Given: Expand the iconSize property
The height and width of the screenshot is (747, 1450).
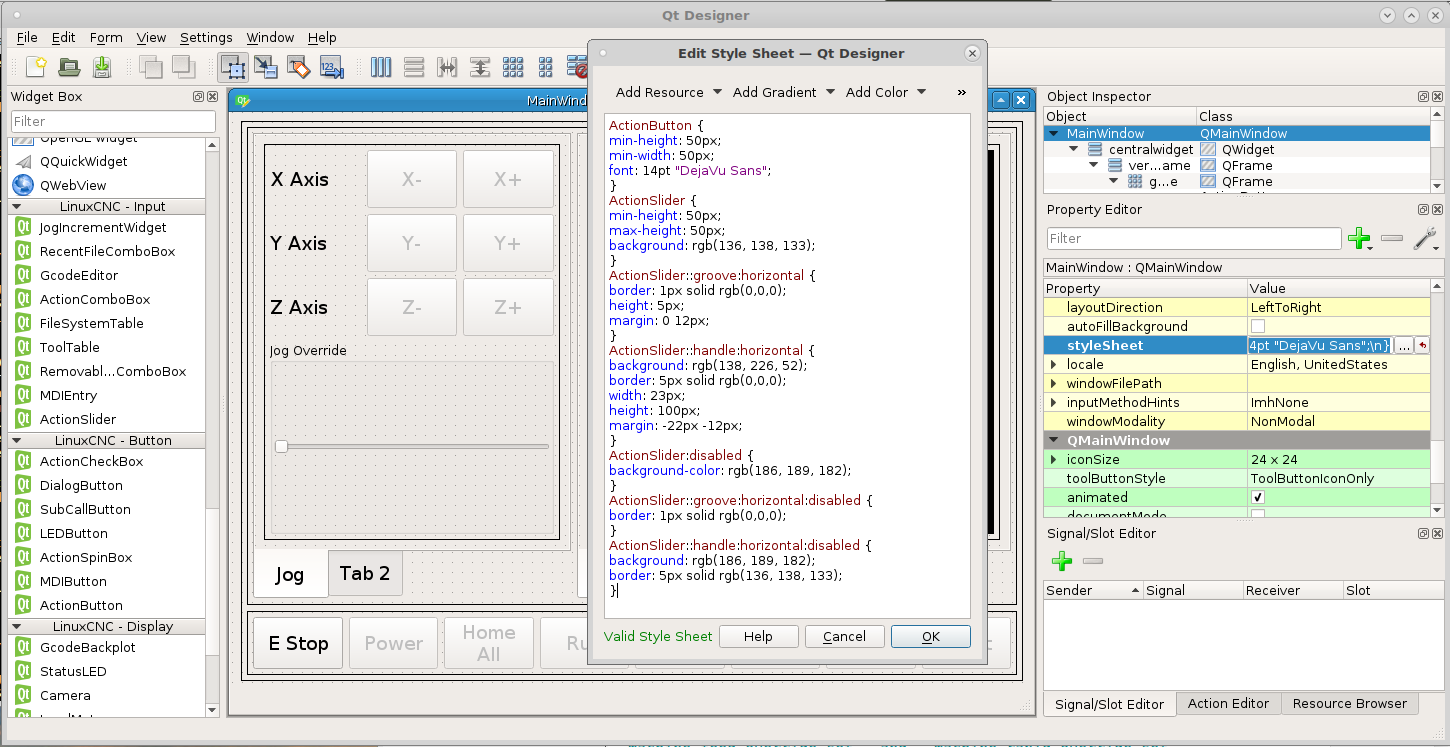Looking at the screenshot, I should (x=1053, y=459).
